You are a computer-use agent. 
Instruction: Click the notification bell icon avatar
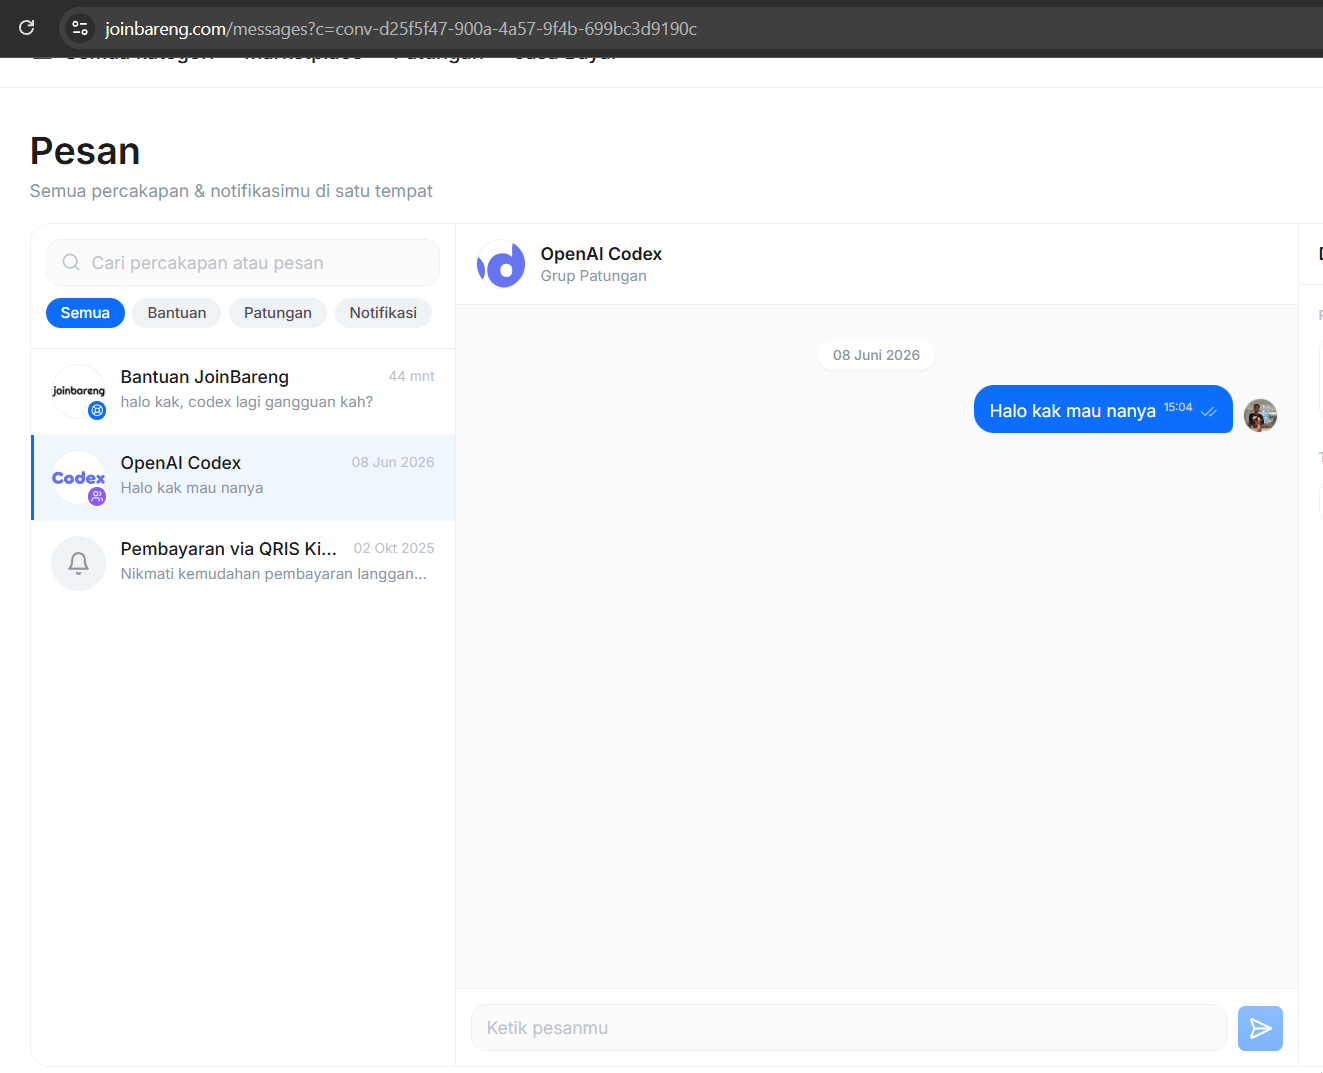[x=78, y=563]
